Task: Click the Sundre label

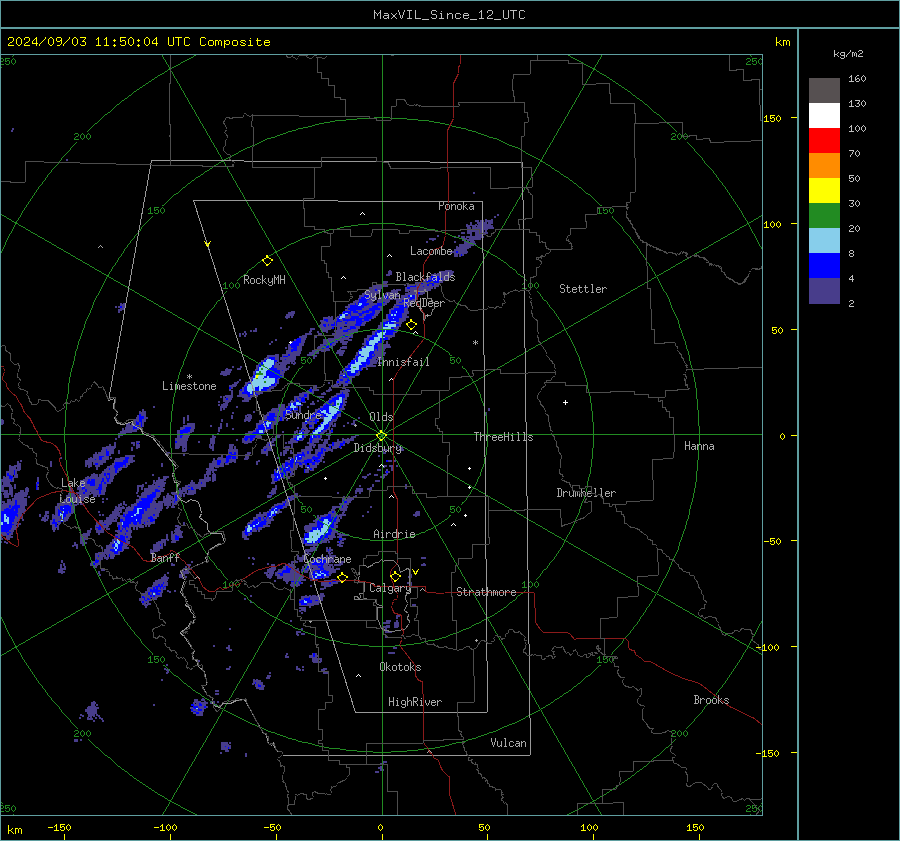Action: (303, 414)
